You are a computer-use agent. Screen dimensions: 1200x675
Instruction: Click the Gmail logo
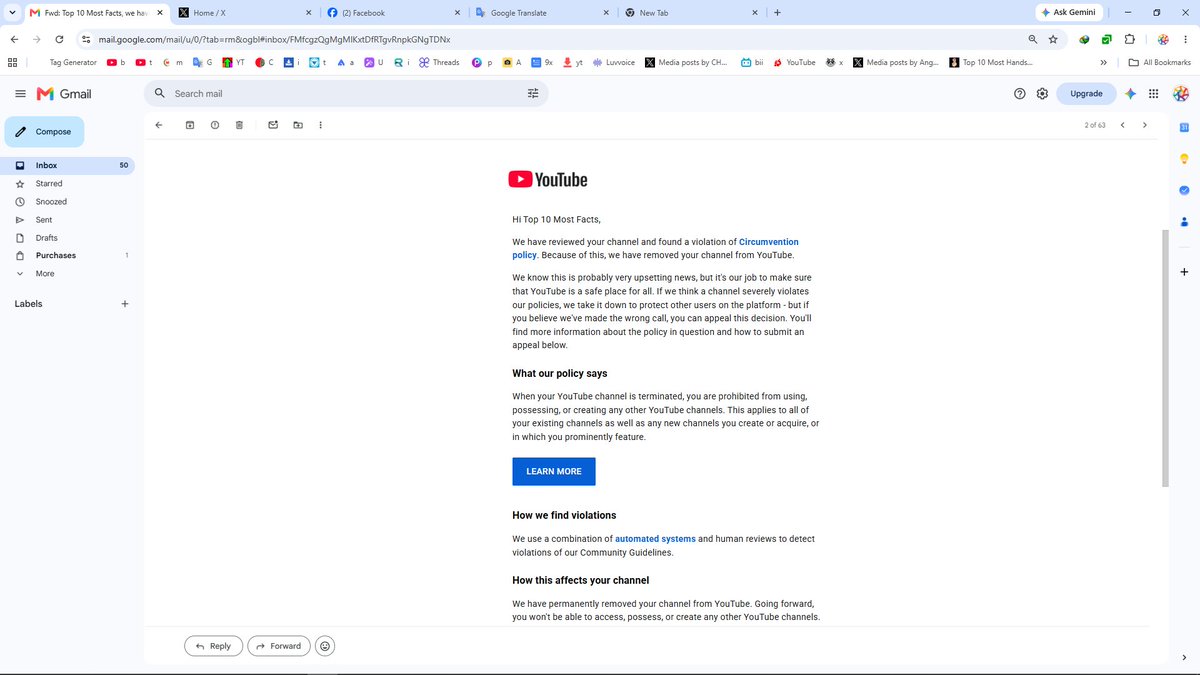[64, 93]
